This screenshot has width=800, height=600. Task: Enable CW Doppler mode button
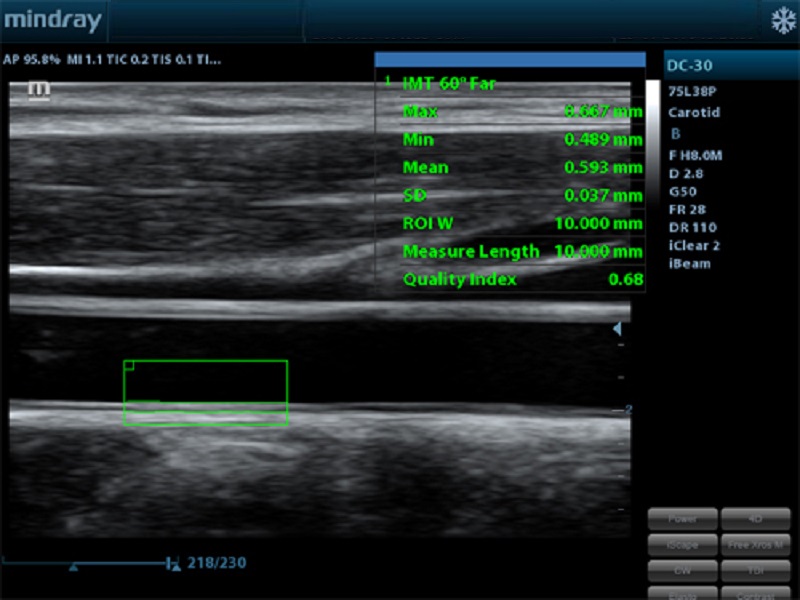(683, 570)
